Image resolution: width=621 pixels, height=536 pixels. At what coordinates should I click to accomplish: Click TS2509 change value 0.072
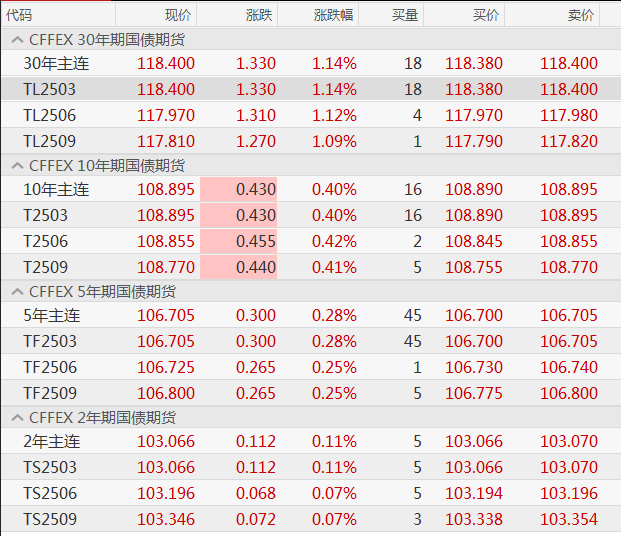point(255,519)
